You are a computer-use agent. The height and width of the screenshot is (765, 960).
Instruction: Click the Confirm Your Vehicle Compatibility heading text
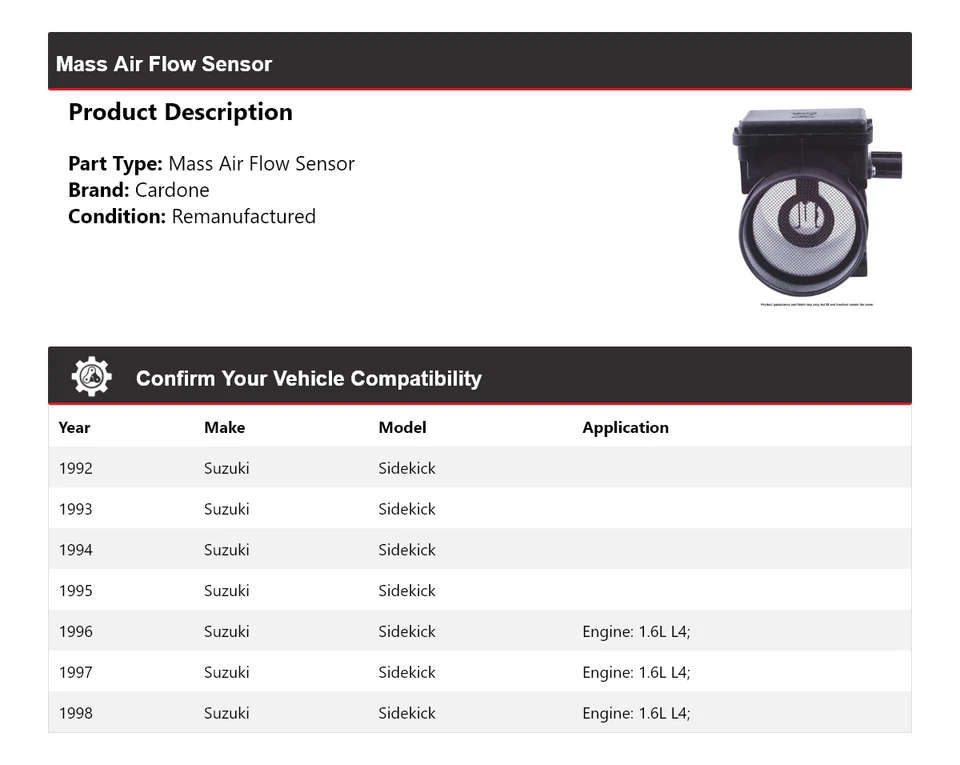point(308,379)
